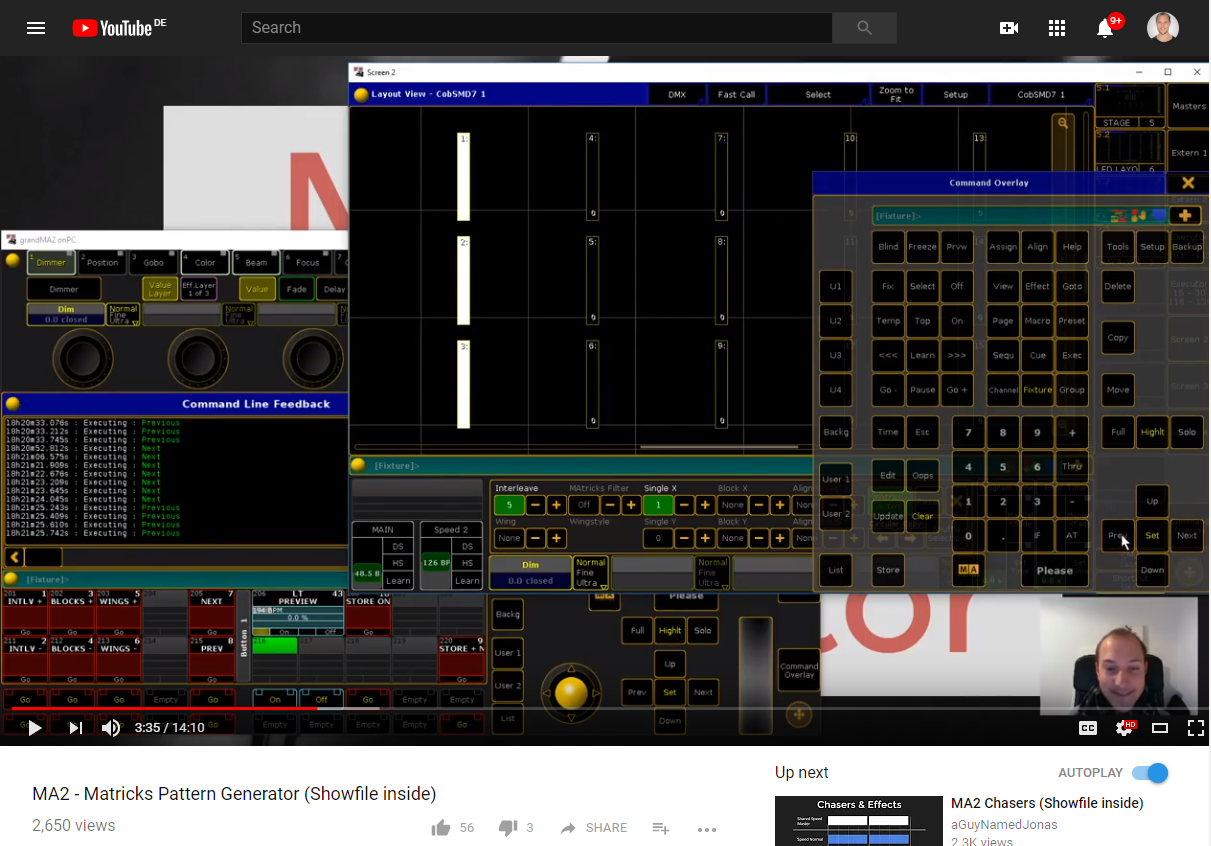Click Clear in the Command Overlay
The height and width of the screenshot is (846, 1211).
922,517
